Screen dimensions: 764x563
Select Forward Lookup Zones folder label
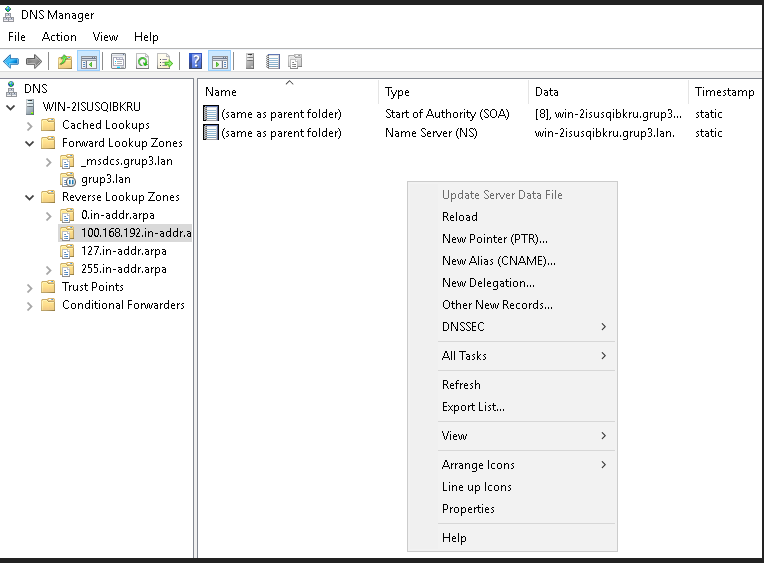pos(122,143)
